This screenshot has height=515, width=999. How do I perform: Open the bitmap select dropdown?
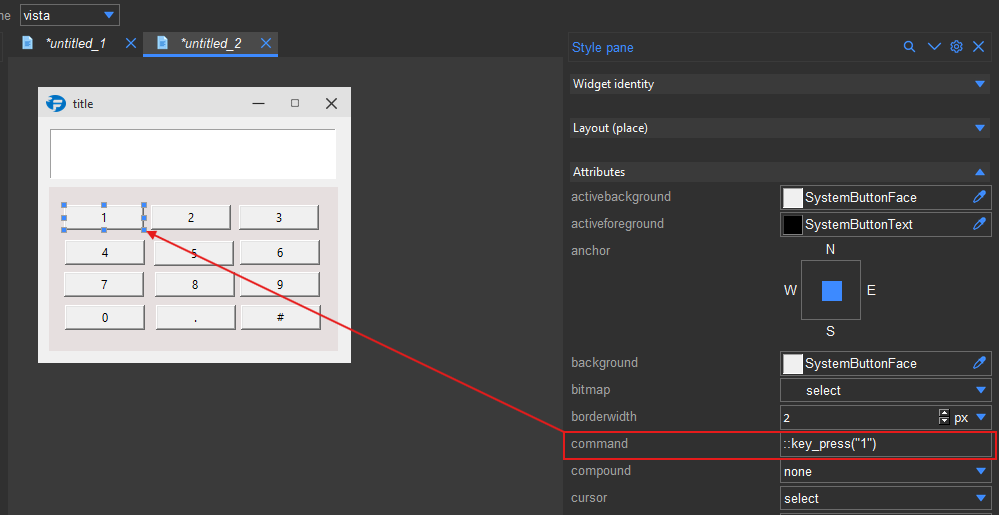click(886, 390)
